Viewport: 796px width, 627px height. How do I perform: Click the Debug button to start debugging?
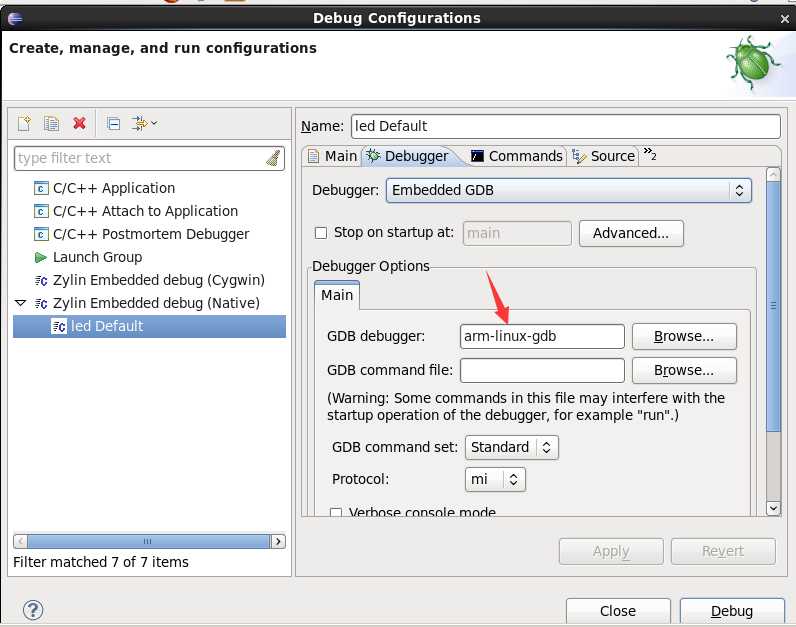tap(732, 611)
